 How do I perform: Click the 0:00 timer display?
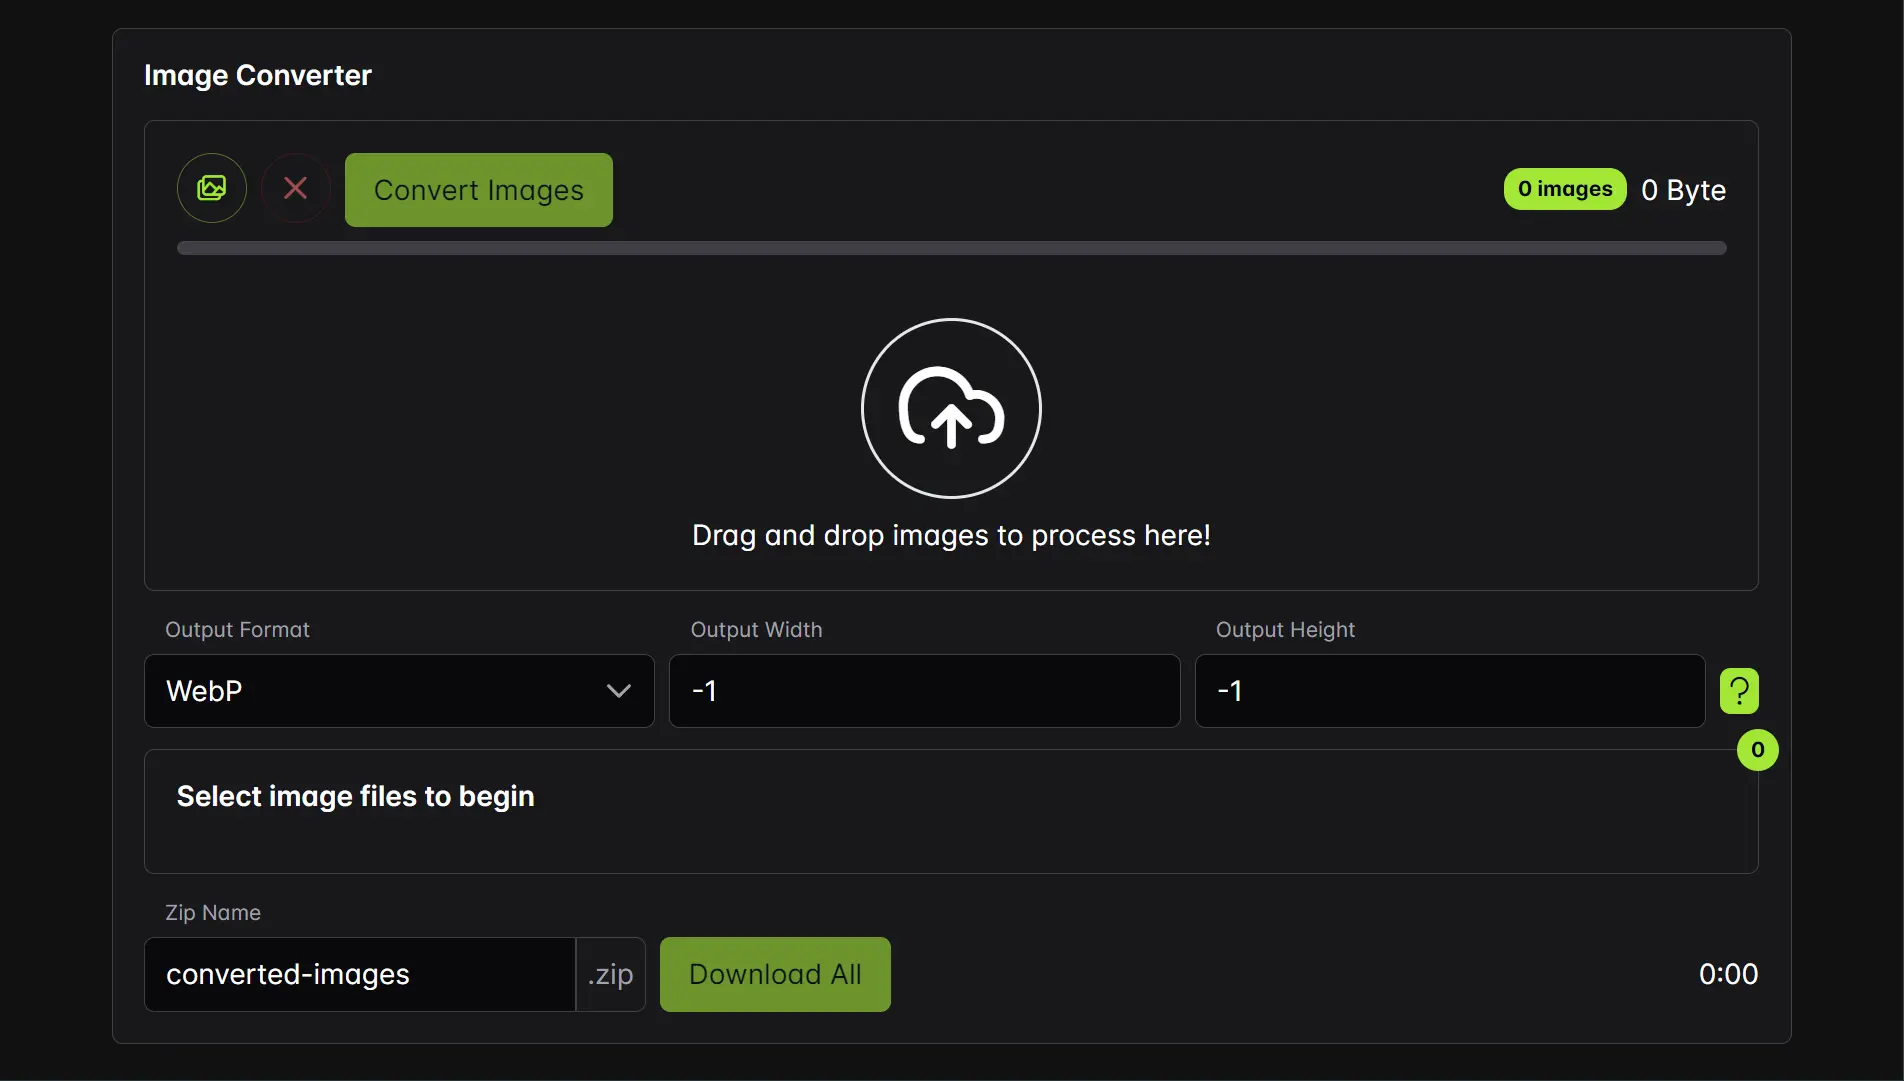pos(1727,974)
